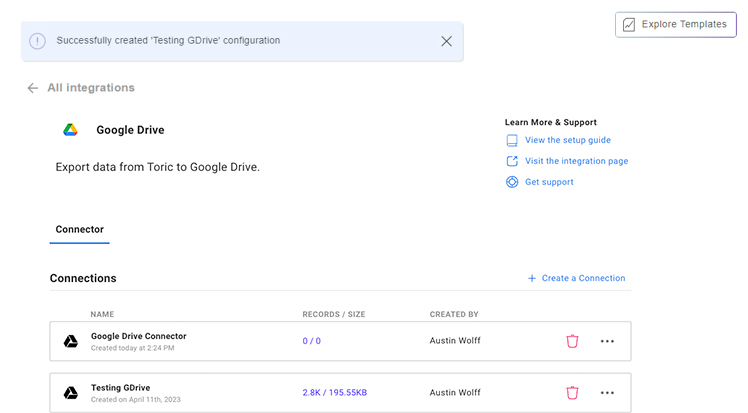The height and width of the screenshot is (413, 748).
Task: Go back to All integrations
Action: pyautogui.click(x=91, y=88)
